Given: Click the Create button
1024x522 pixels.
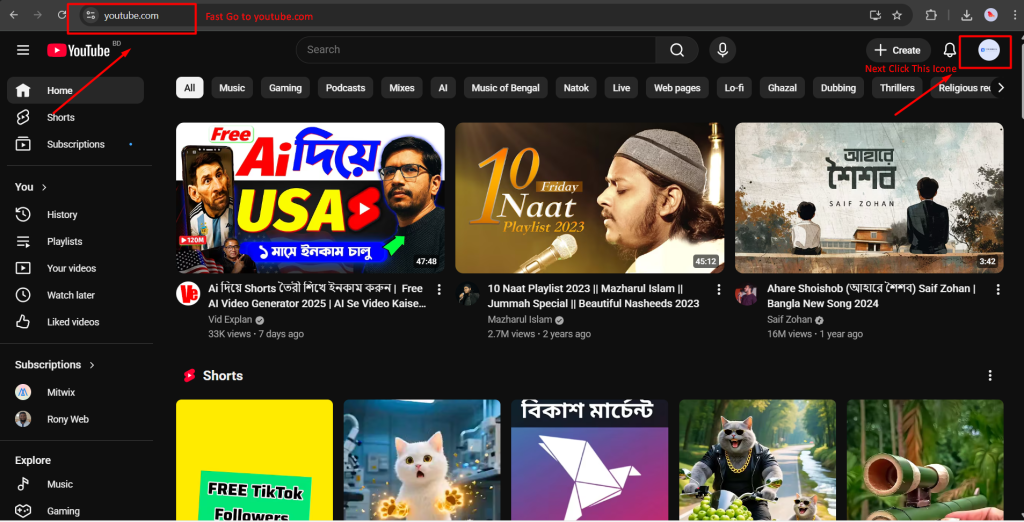Looking at the screenshot, I should (x=898, y=50).
